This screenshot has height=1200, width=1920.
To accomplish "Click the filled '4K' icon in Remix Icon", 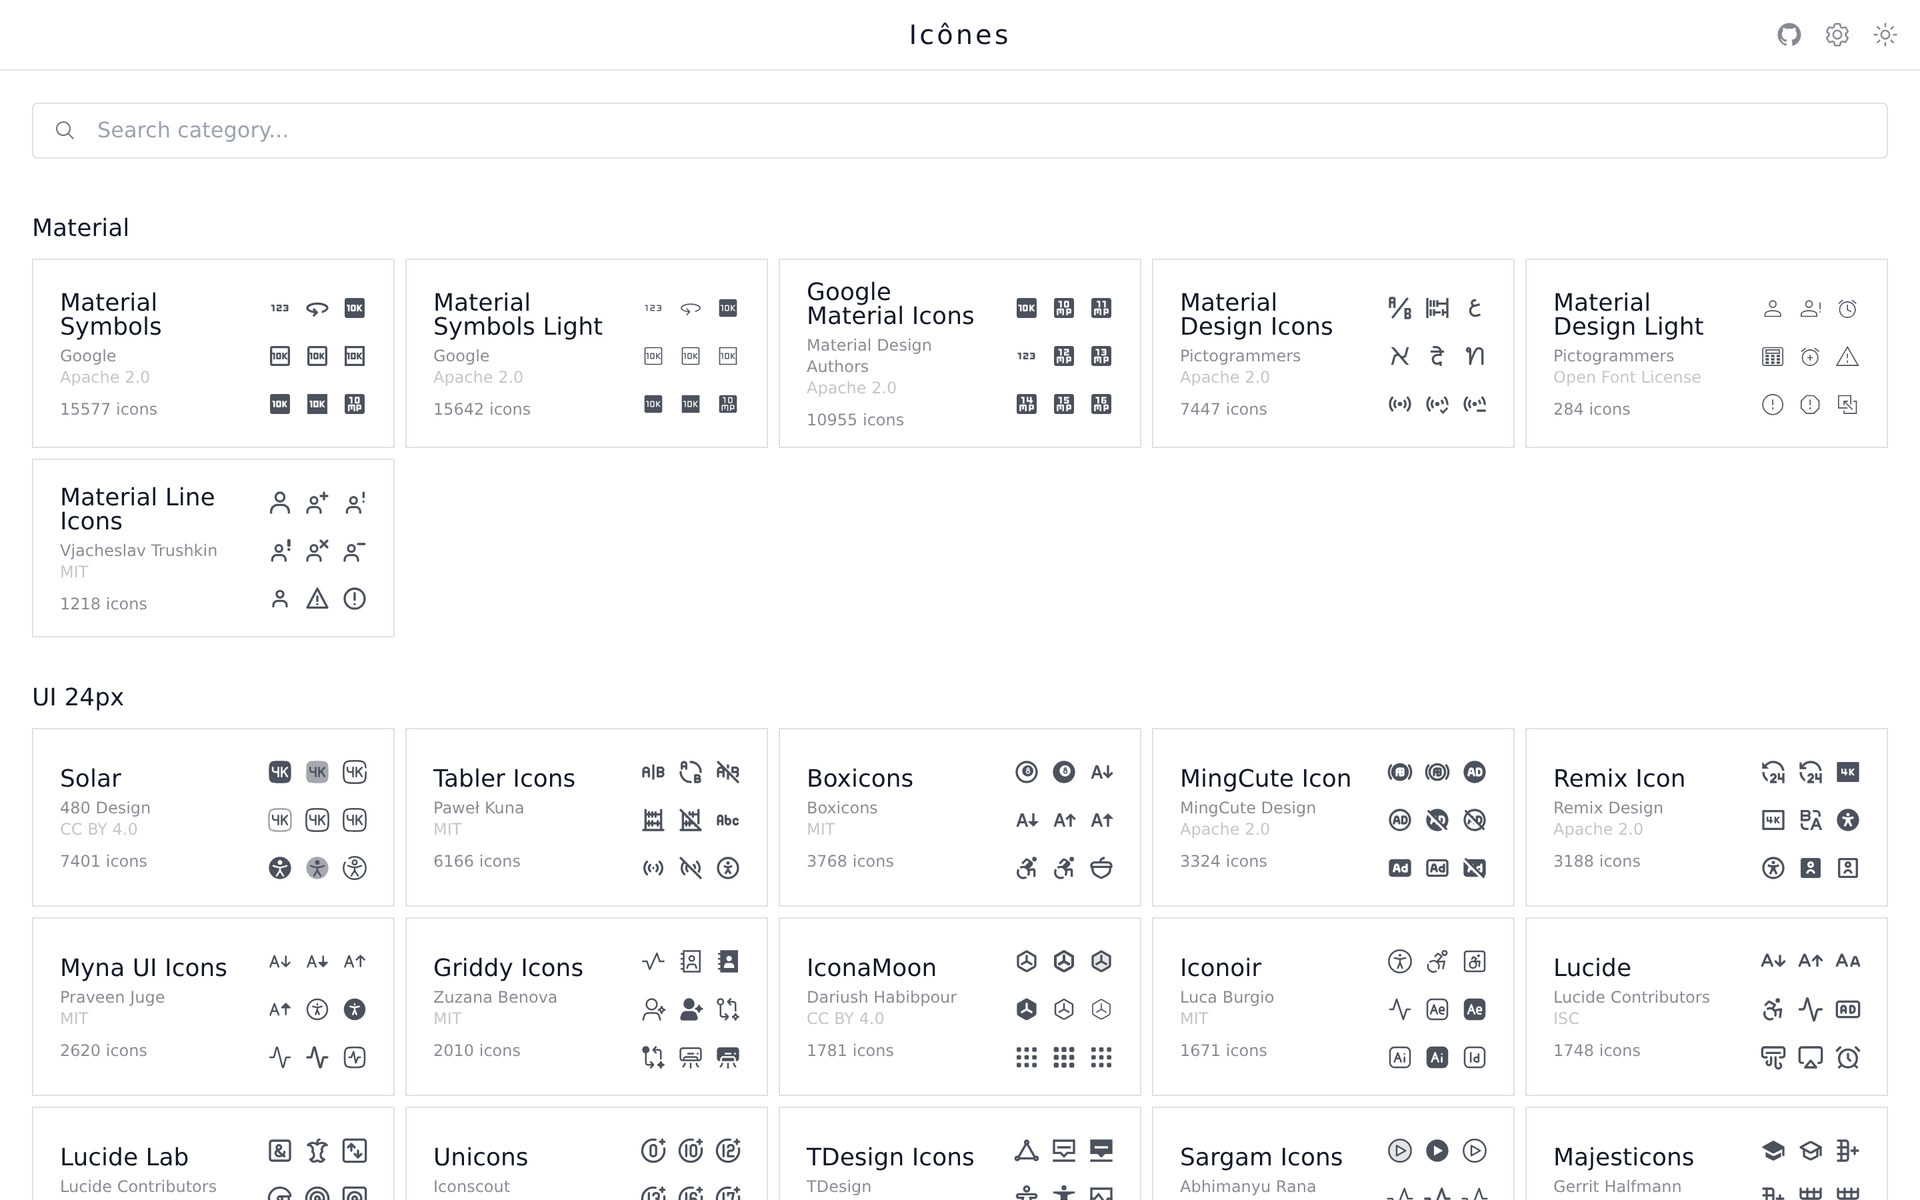I will pyautogui.click(x=1847, y=772).
